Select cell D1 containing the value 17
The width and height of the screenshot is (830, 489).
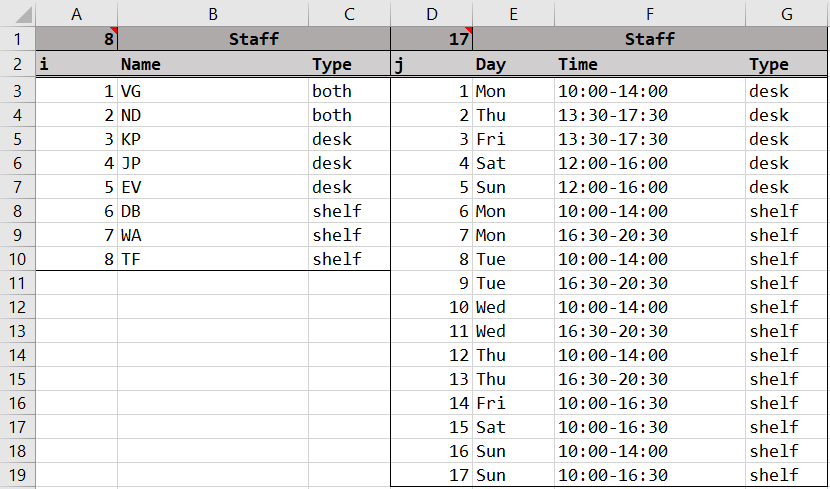[431, 40]
